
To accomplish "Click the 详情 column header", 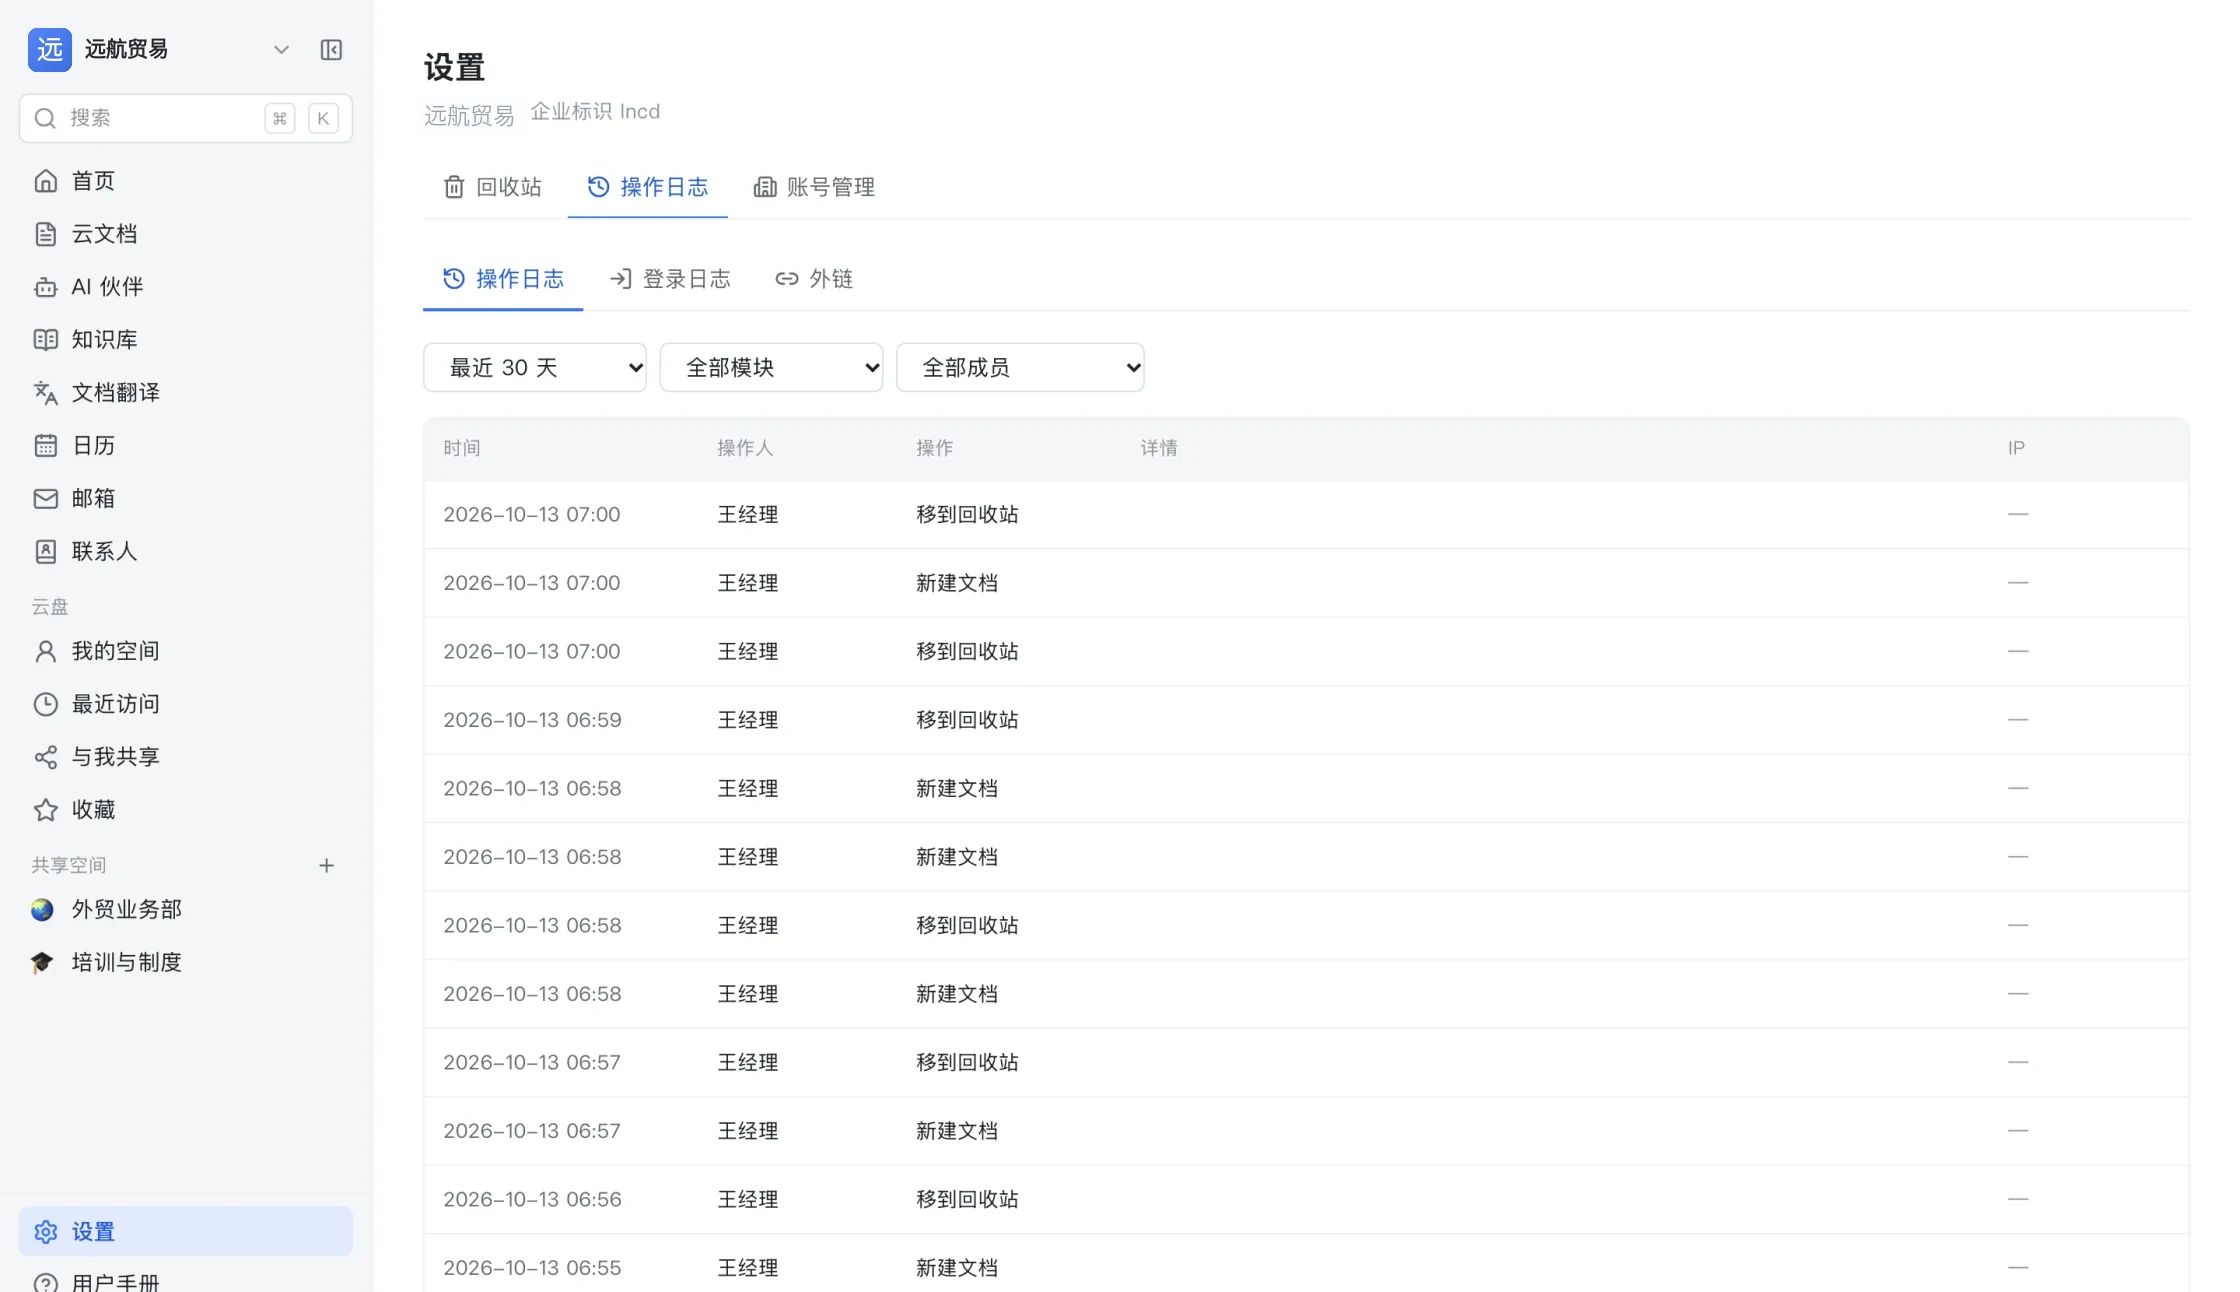I will click(x=1159, y=449).
